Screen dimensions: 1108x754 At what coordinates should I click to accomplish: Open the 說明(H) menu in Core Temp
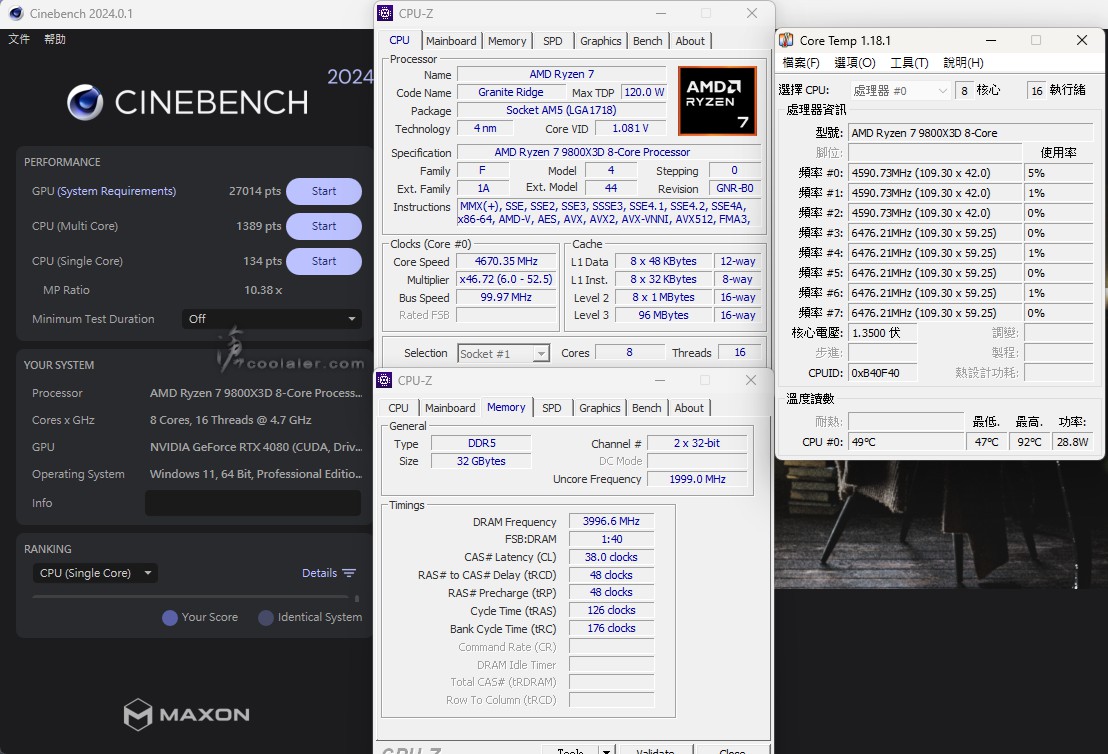963,63
